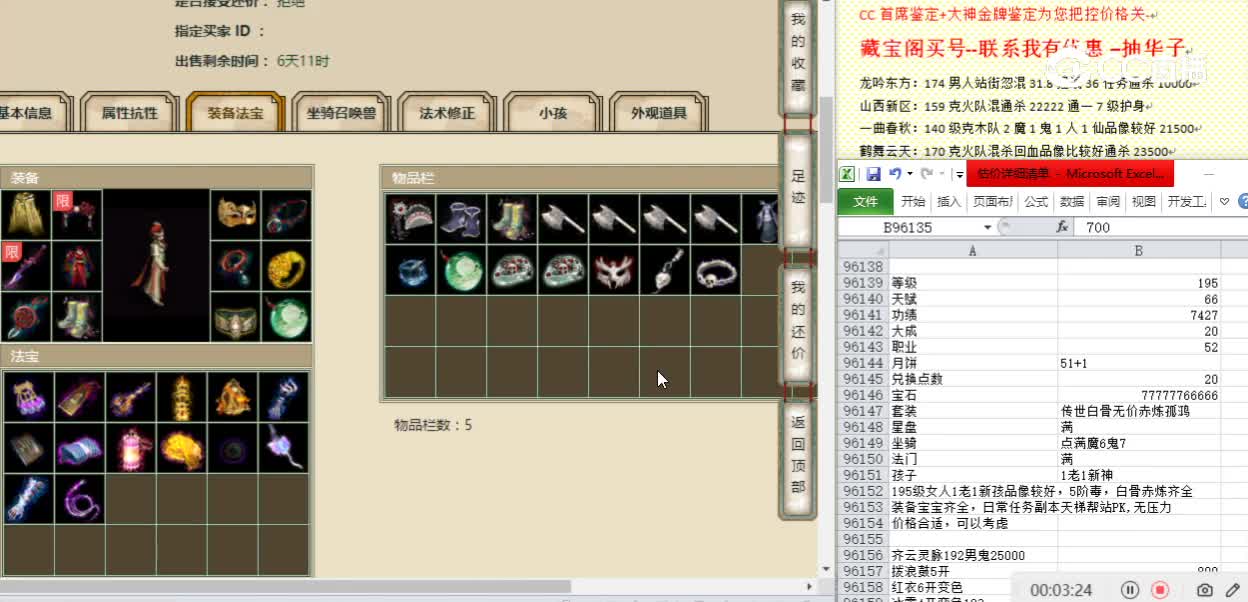This screenshot has width=1248, height=602.
Task: Select the red flower headdress equipment item
Action: coord(77,215)
